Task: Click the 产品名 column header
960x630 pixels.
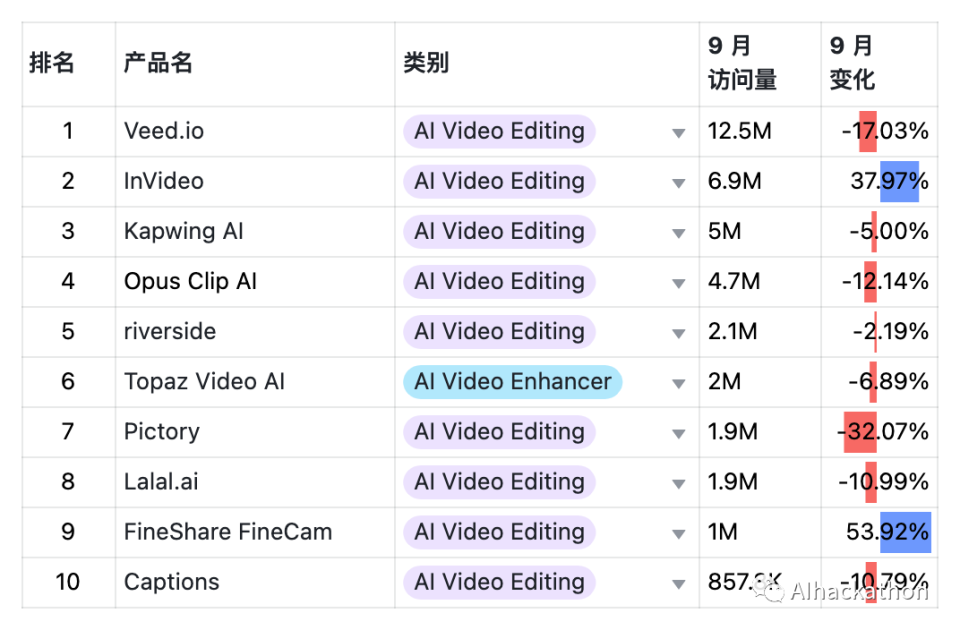Action: (x=158, y=63)
